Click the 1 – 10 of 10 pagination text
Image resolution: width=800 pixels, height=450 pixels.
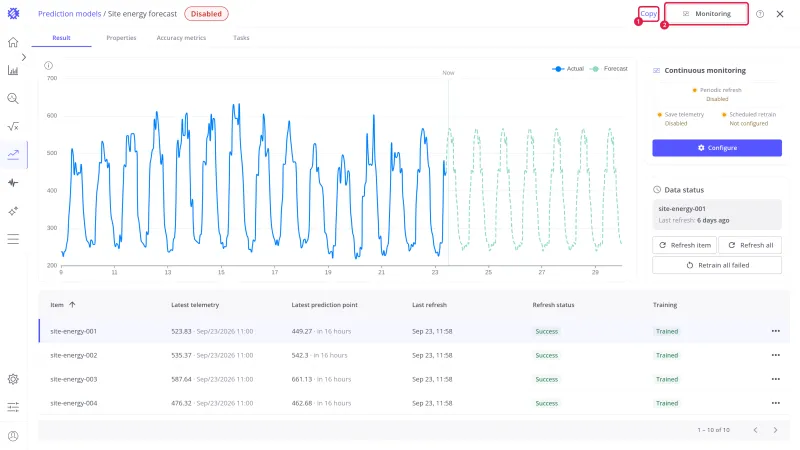[x=713, y=430]
